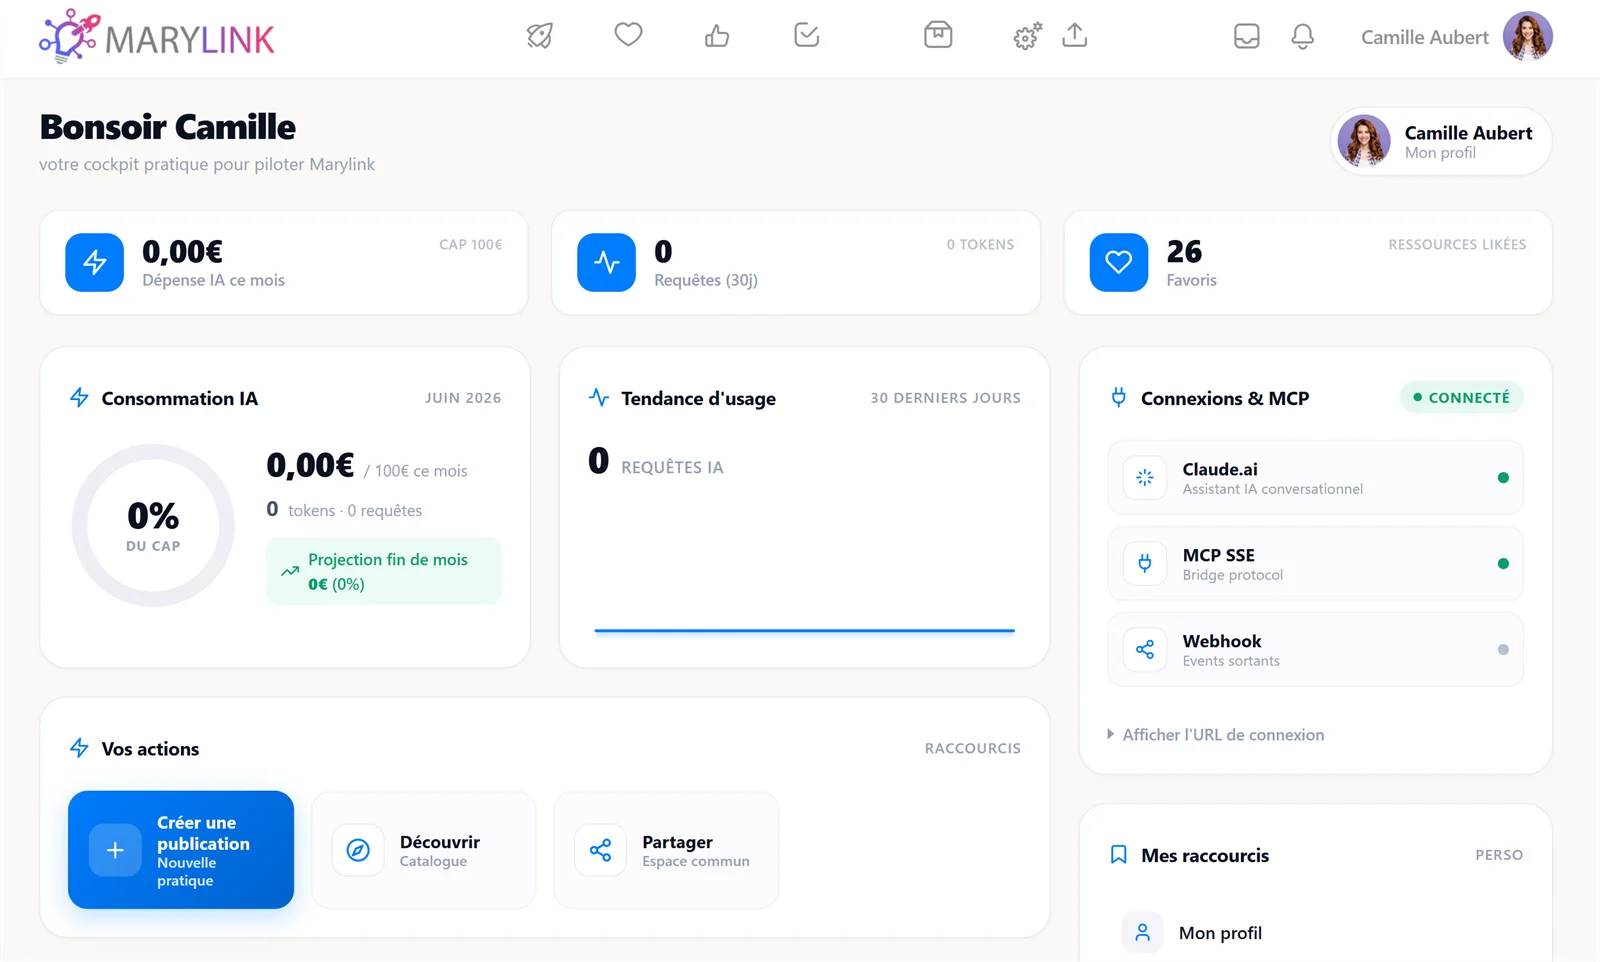Open the rocket icon in top navigation

click(540, 36)
